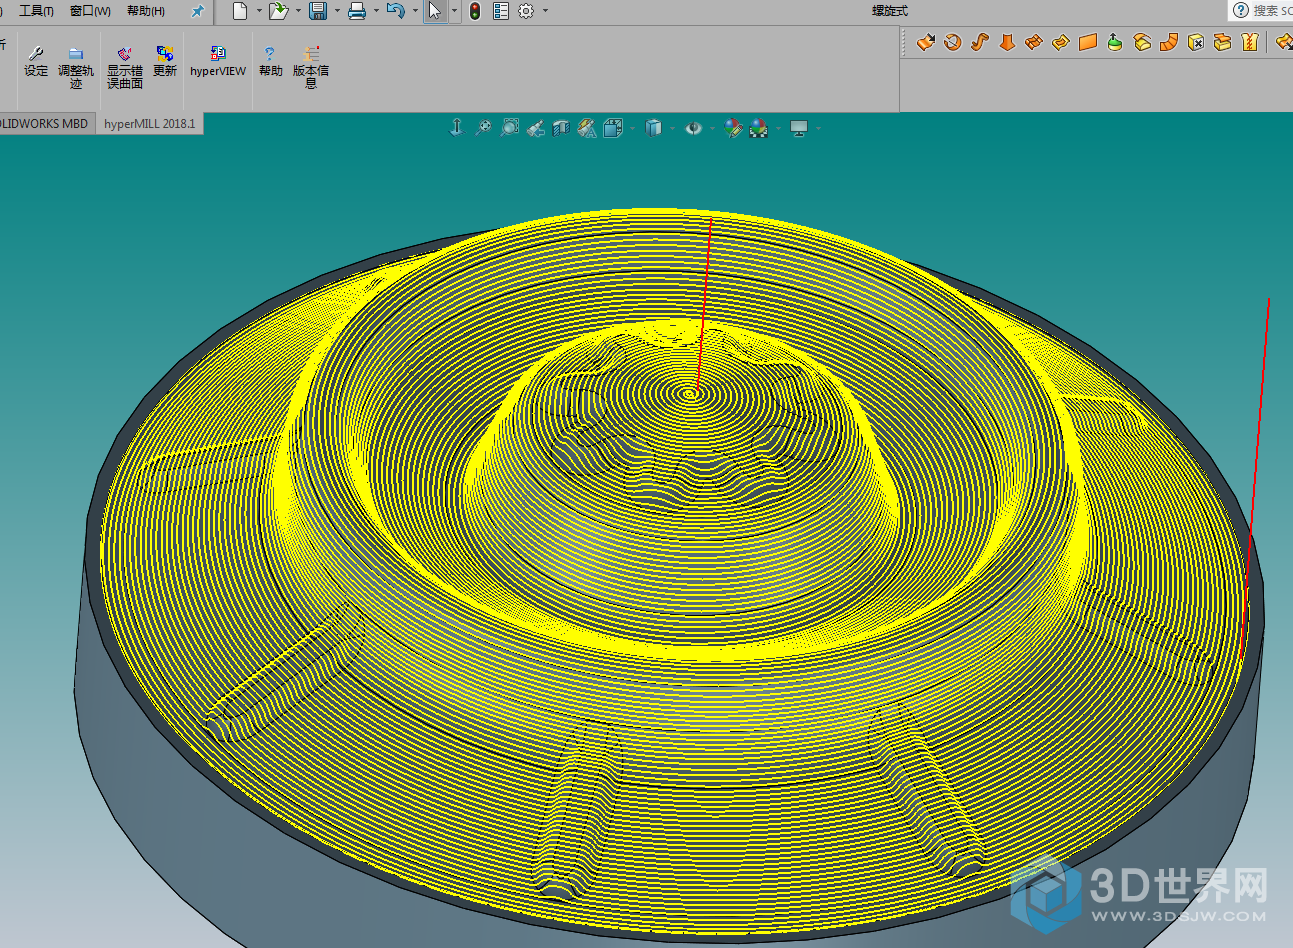Image resolution: width=1293 pixels, height=948 pixels.
Task: Click the New document icon
Action: click(x=240, y=11)
